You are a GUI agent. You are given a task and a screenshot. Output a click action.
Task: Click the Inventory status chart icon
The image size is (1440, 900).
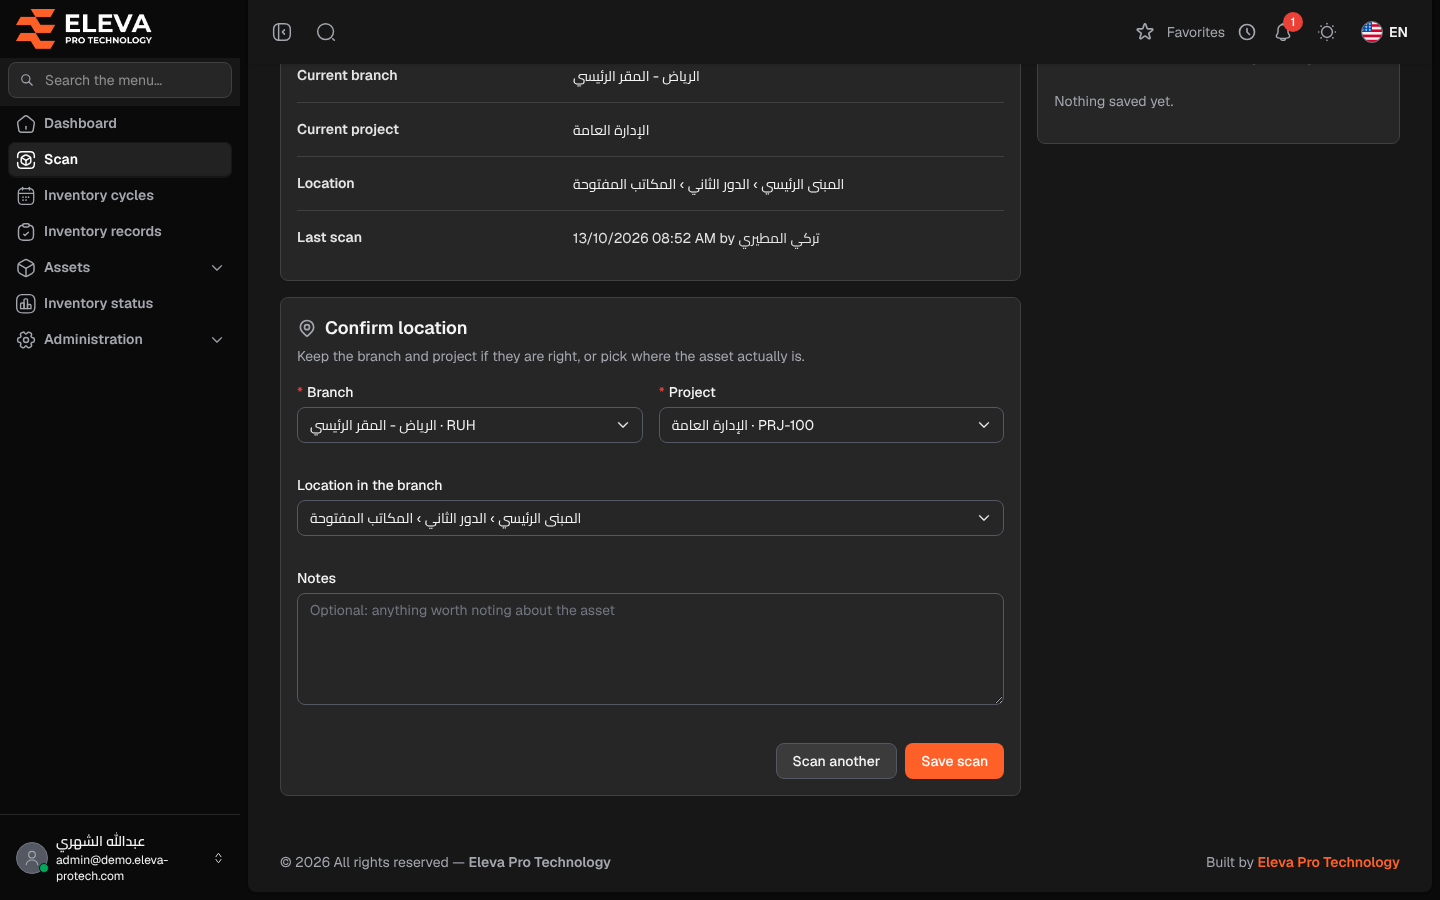point(26,304)
